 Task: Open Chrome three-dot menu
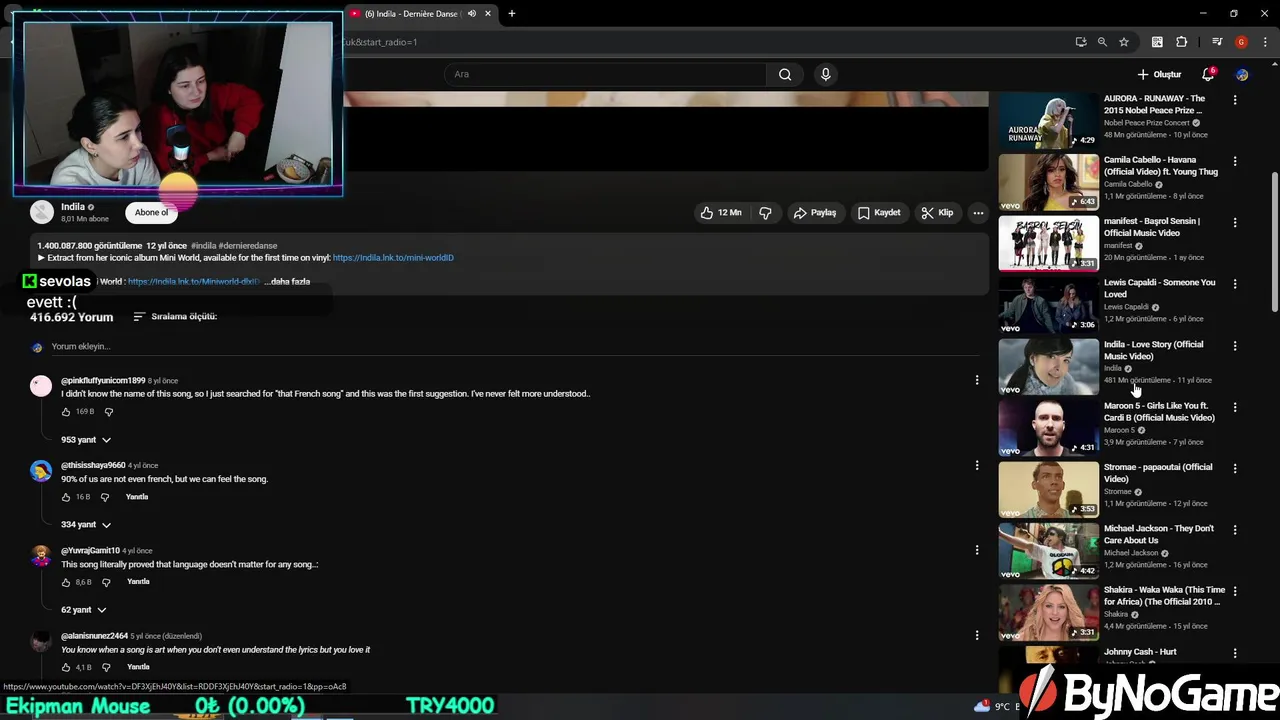click(1265, 42)
